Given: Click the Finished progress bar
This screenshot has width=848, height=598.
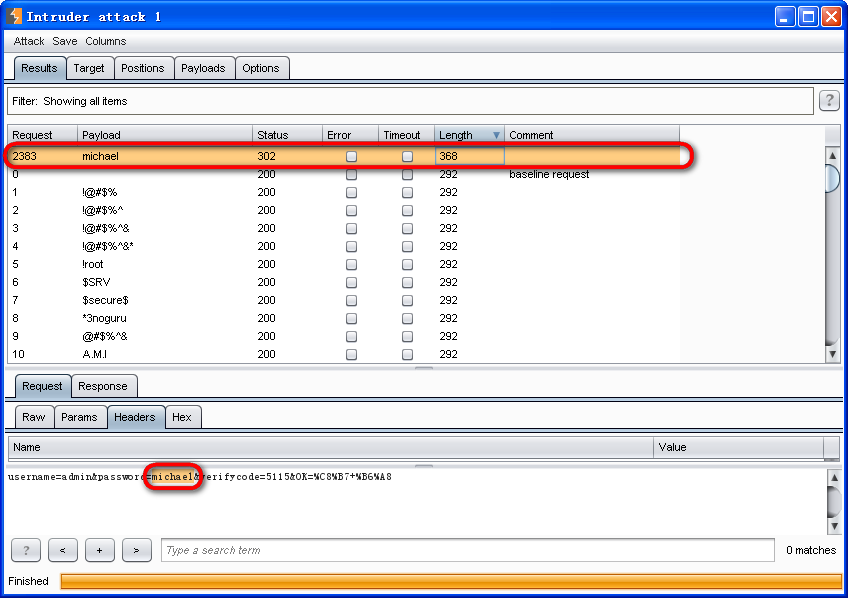Looking at the screenshot, I should pos(451,581).
